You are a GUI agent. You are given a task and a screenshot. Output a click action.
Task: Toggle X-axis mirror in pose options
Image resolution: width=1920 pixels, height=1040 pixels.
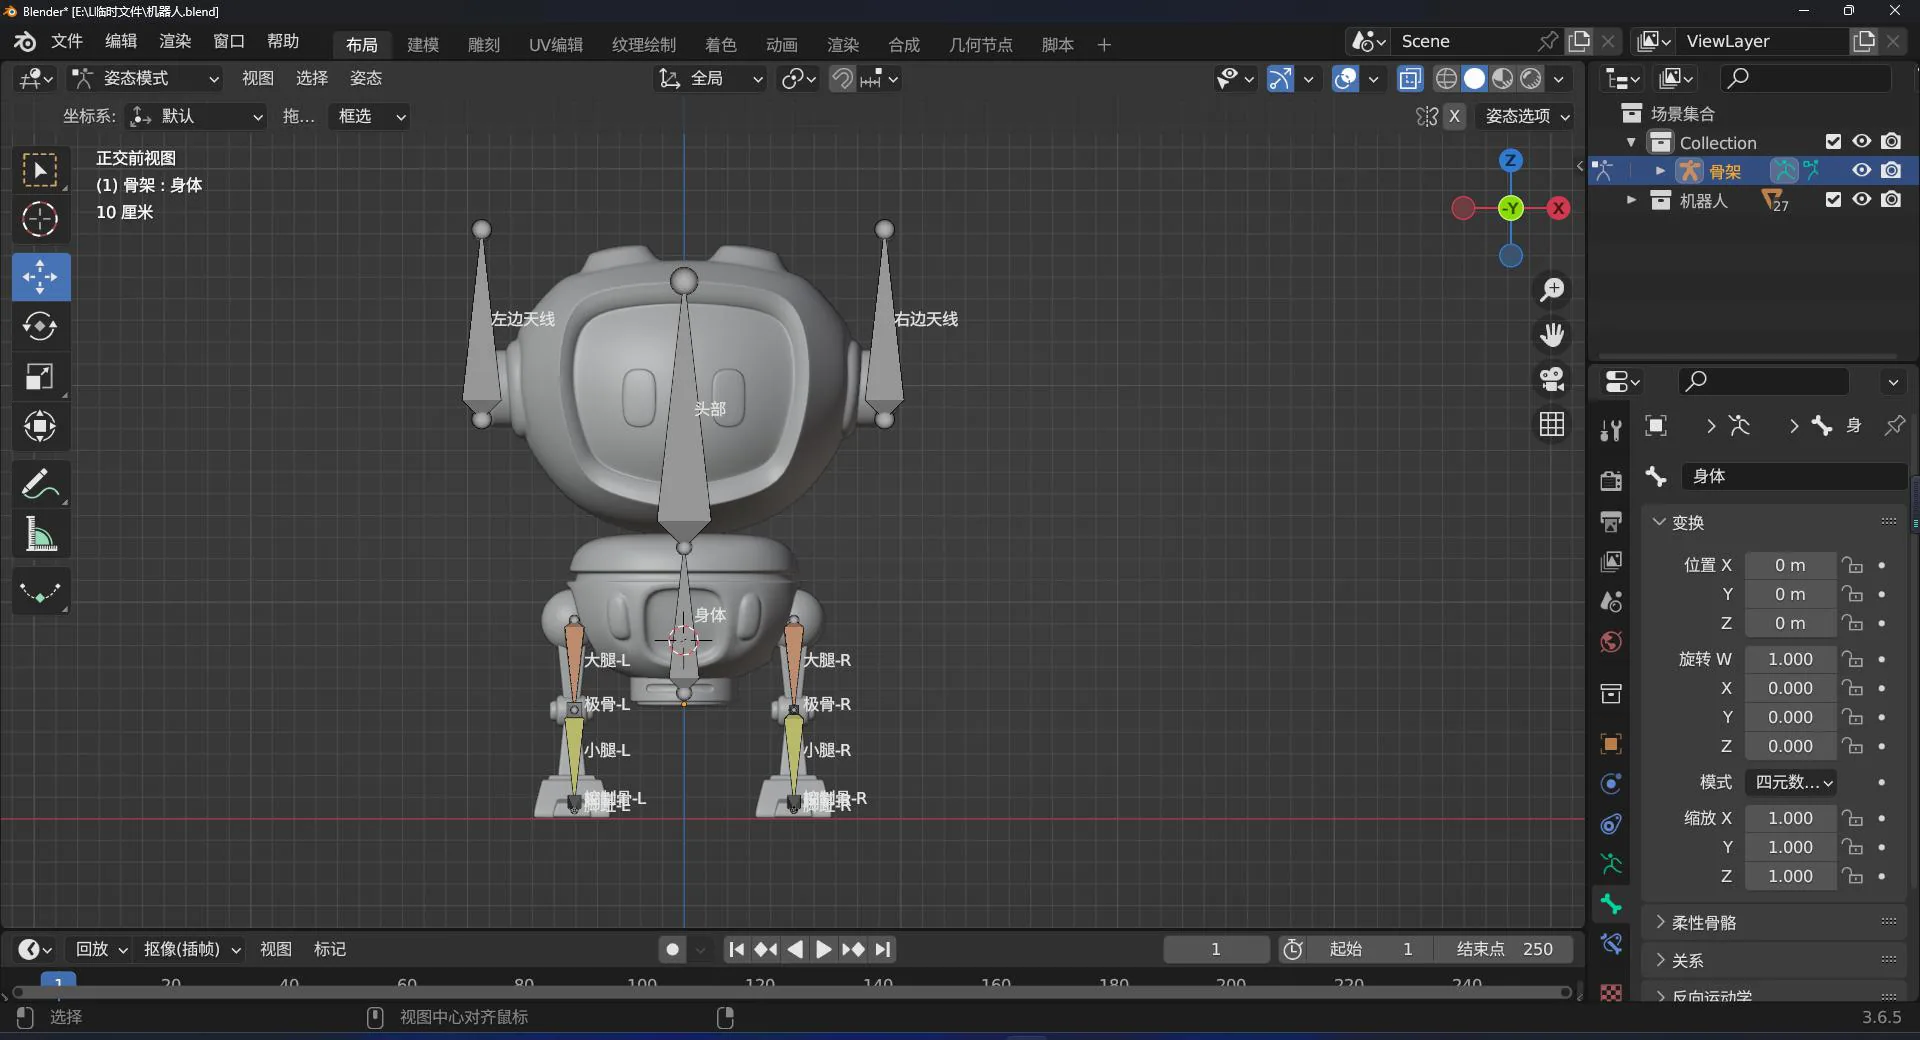(x=1455, y=116)
